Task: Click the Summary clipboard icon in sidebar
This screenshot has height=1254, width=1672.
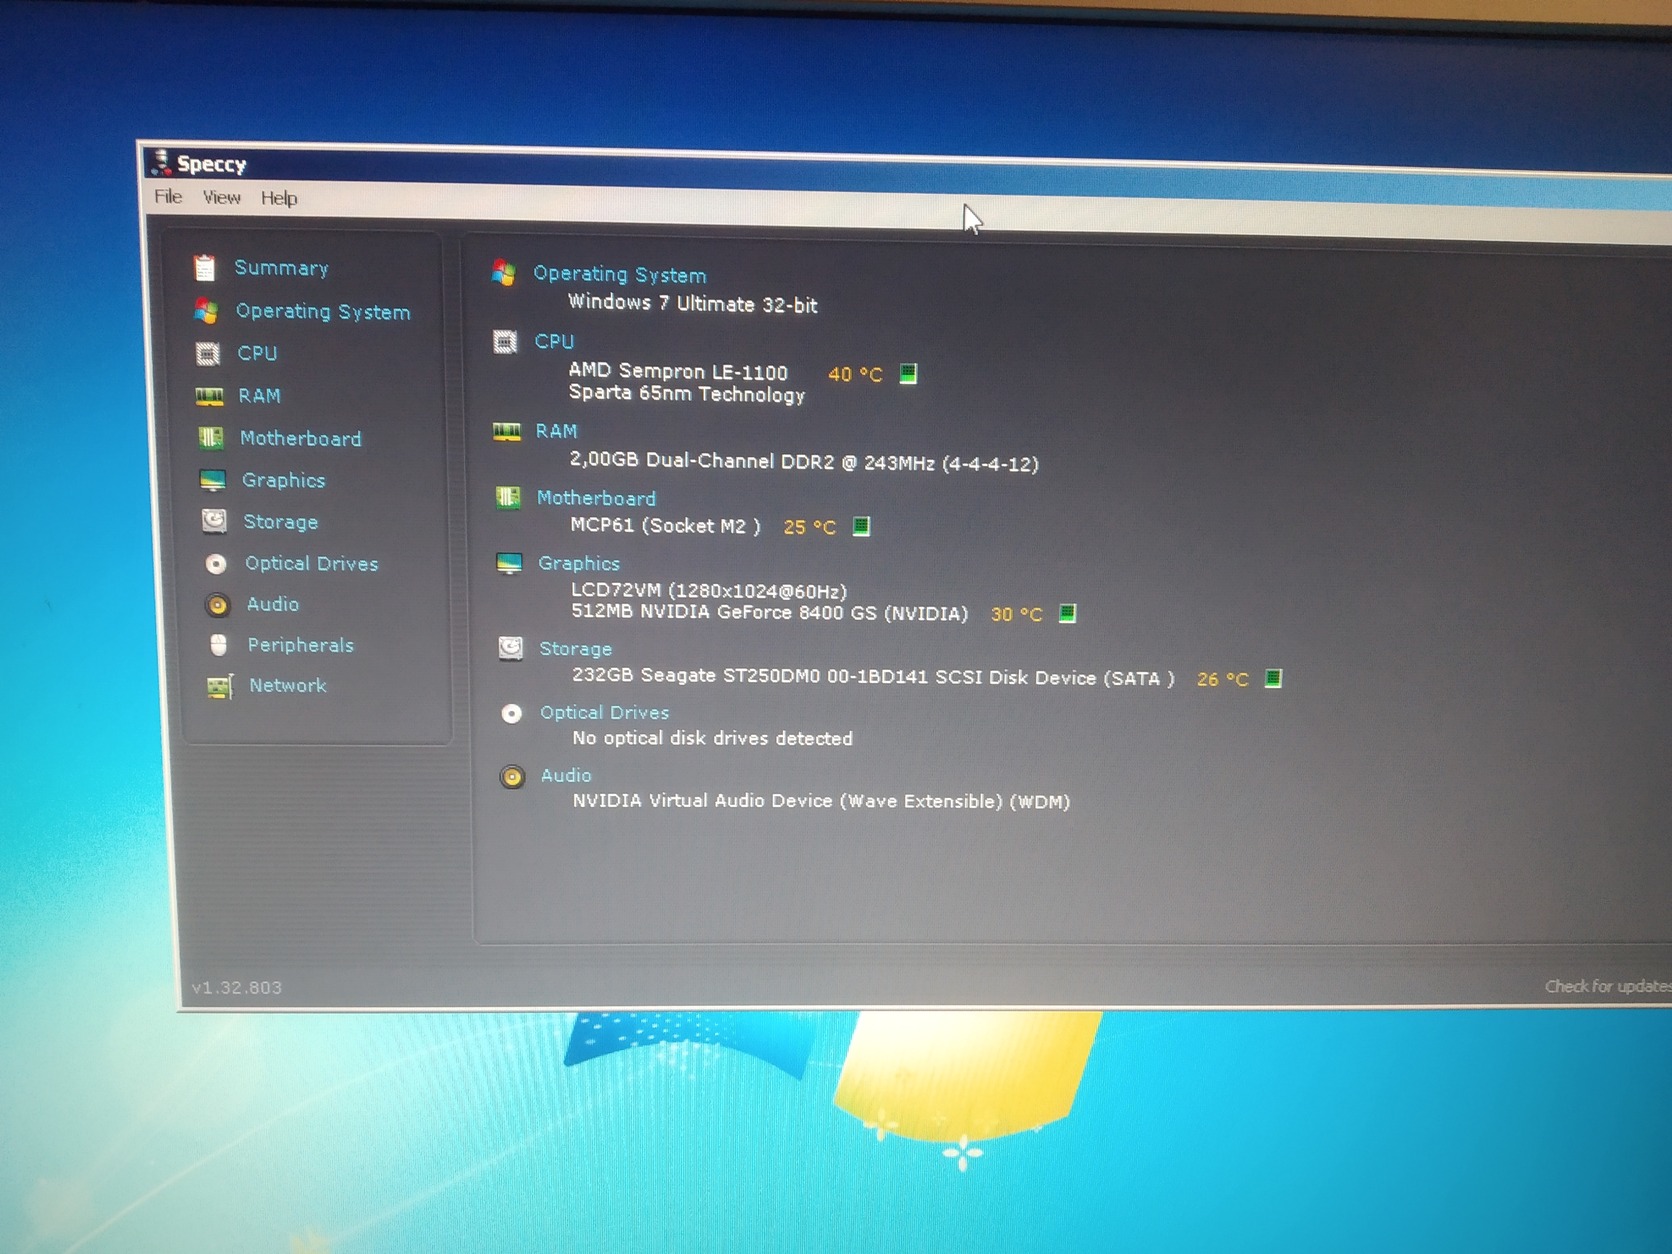Action: [205, 267]
